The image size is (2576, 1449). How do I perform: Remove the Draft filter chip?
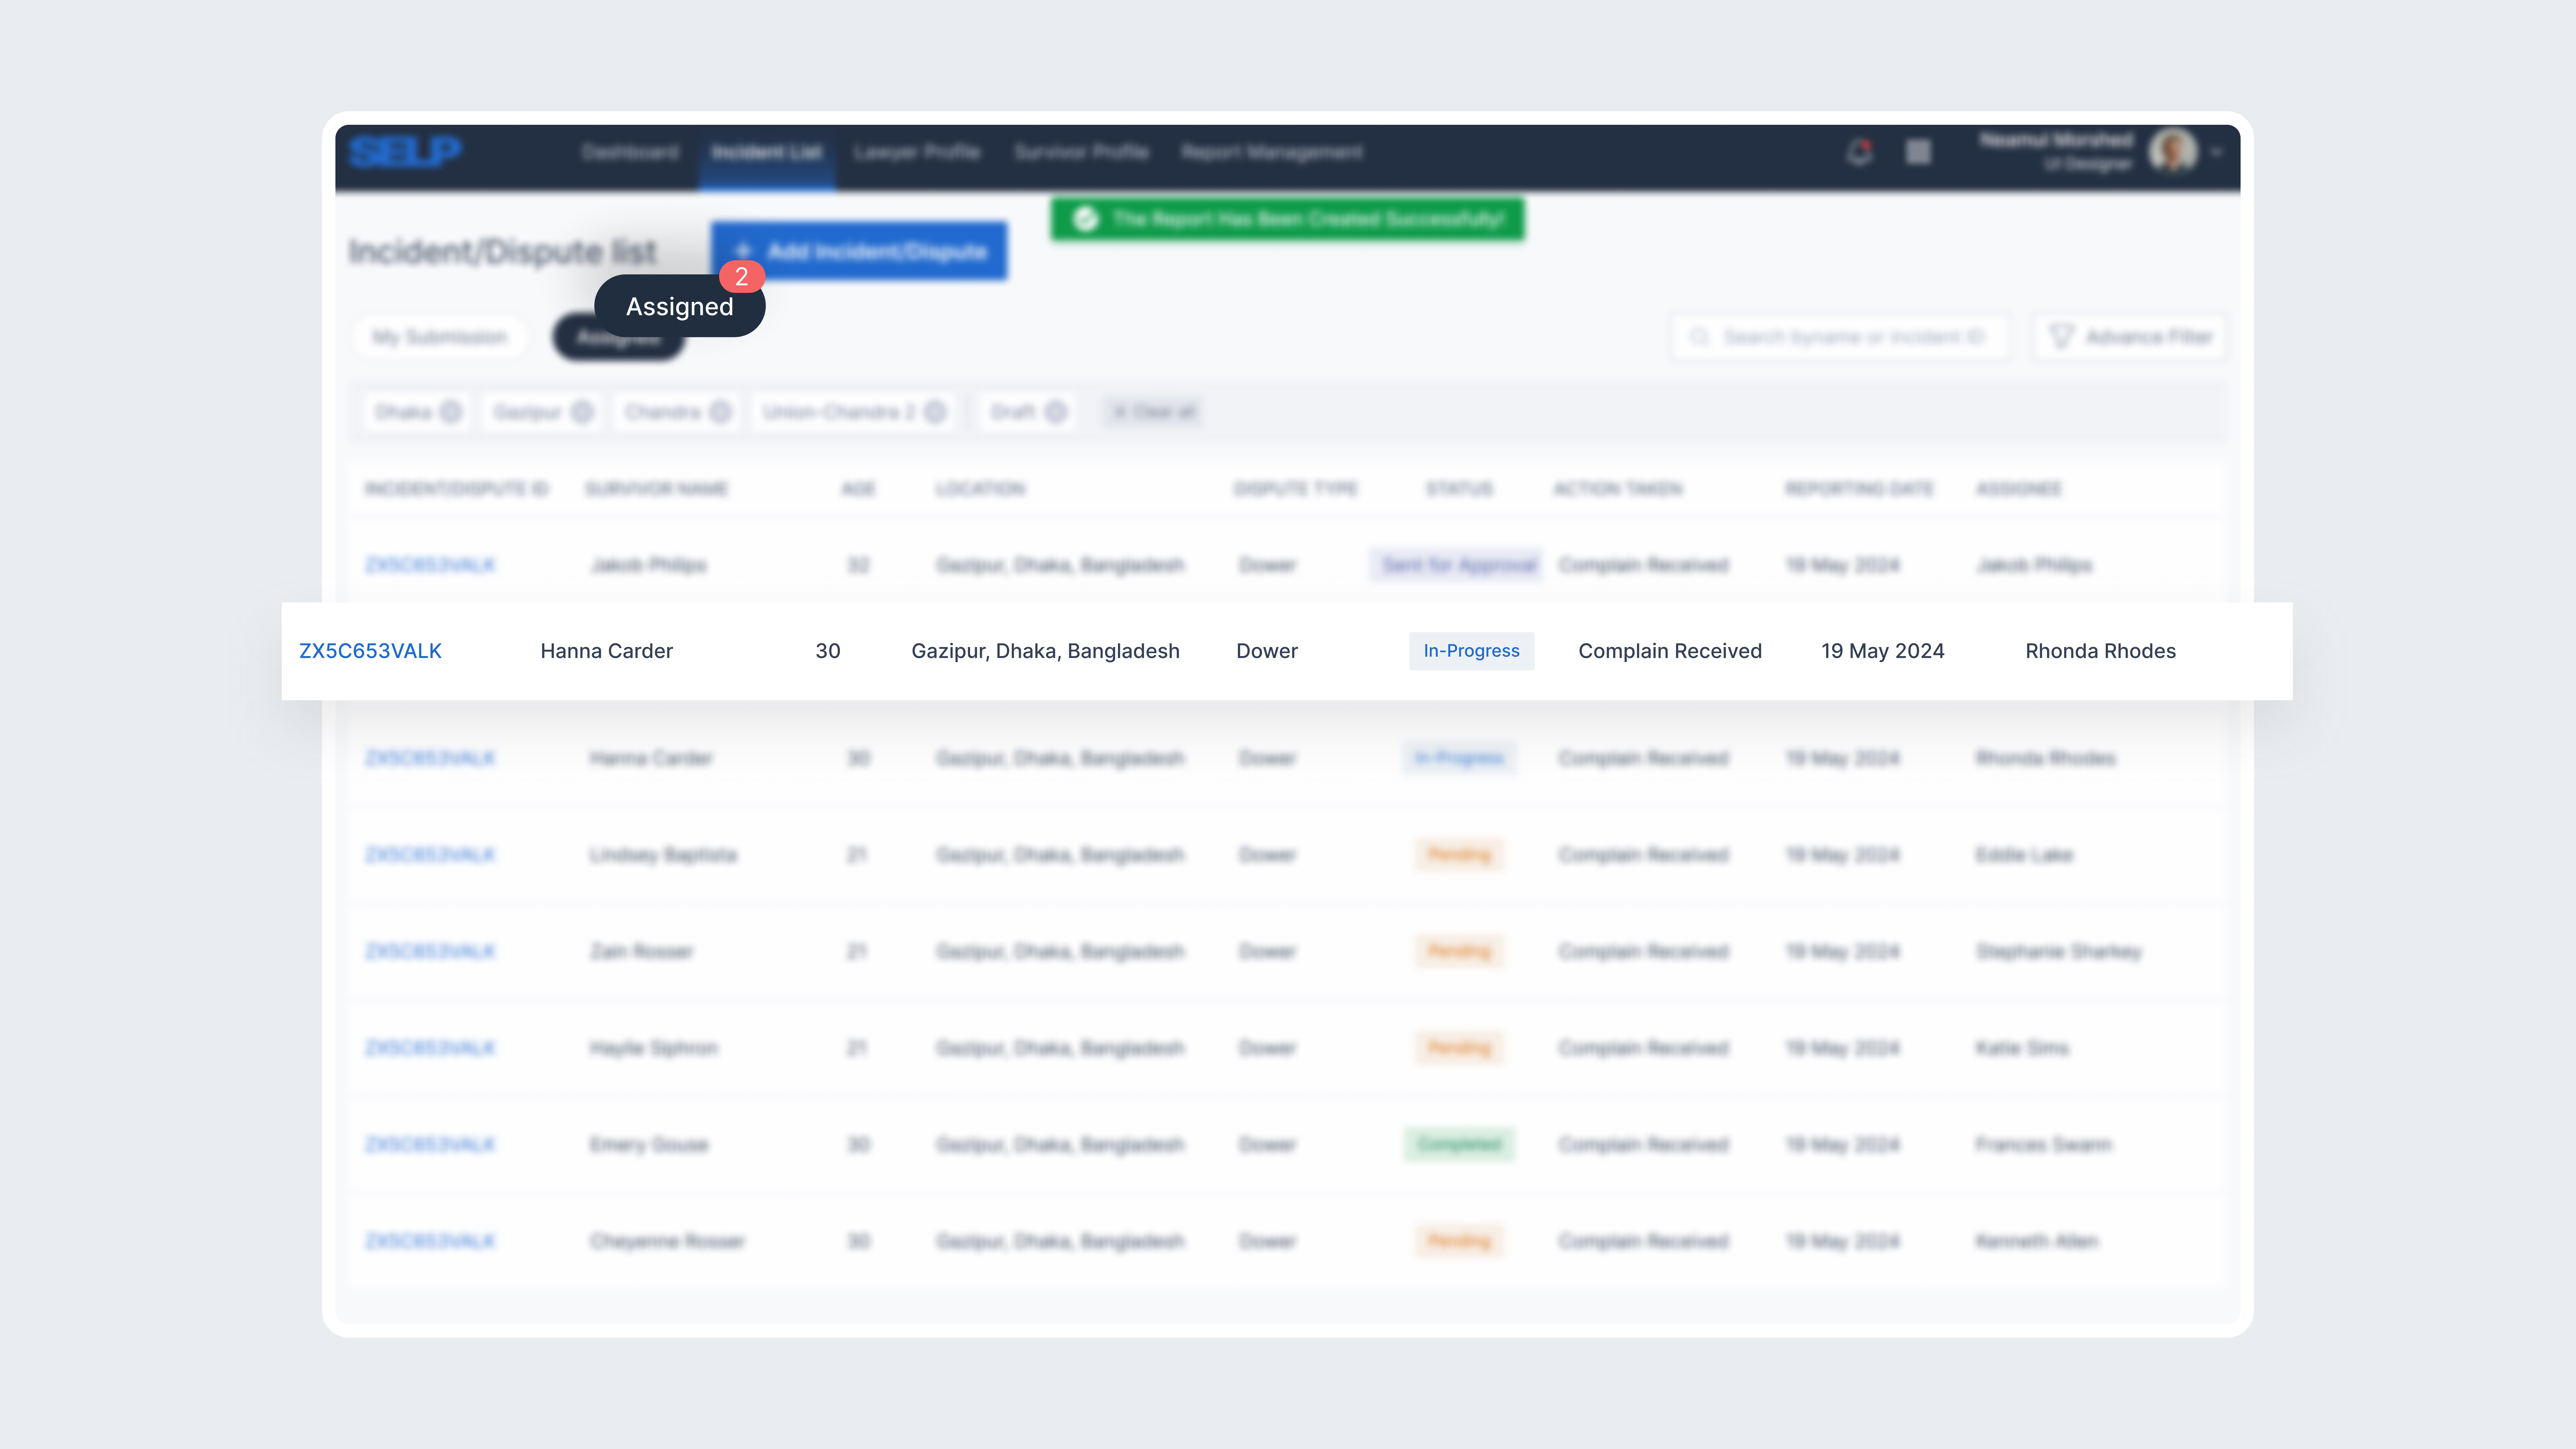[x=1055, y=412]
